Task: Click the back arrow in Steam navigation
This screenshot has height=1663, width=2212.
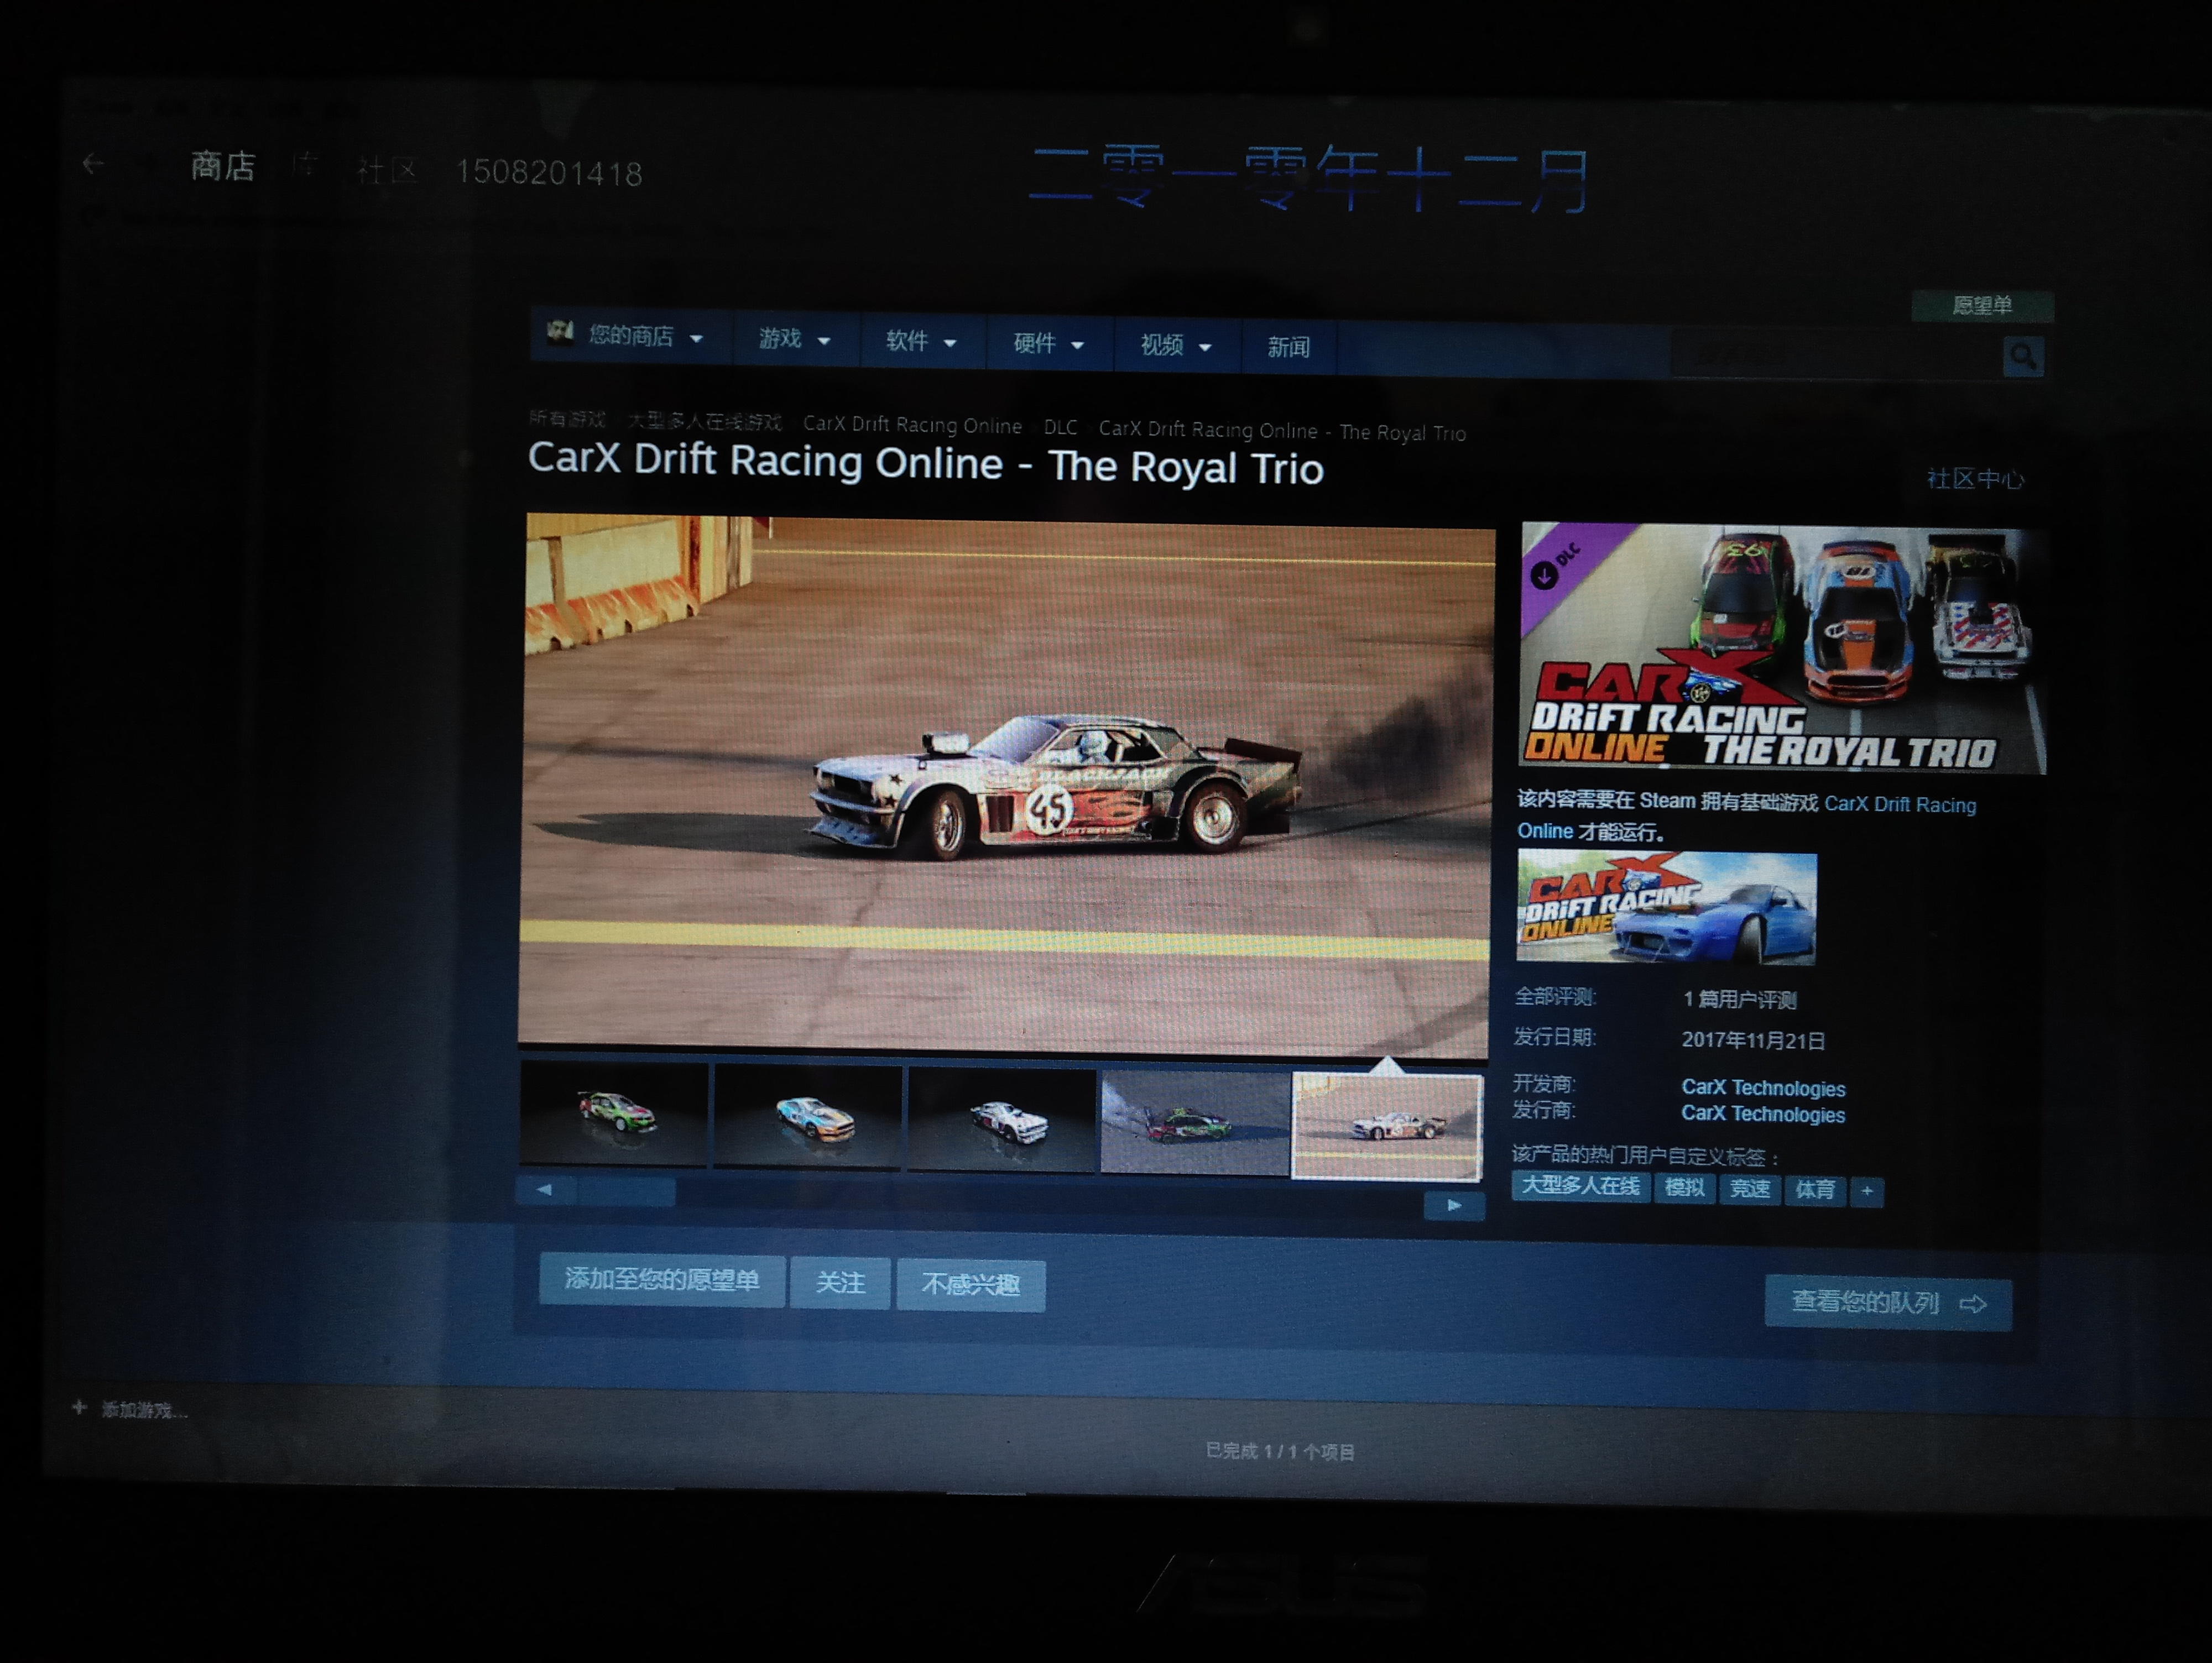Action: coord(93,163)
